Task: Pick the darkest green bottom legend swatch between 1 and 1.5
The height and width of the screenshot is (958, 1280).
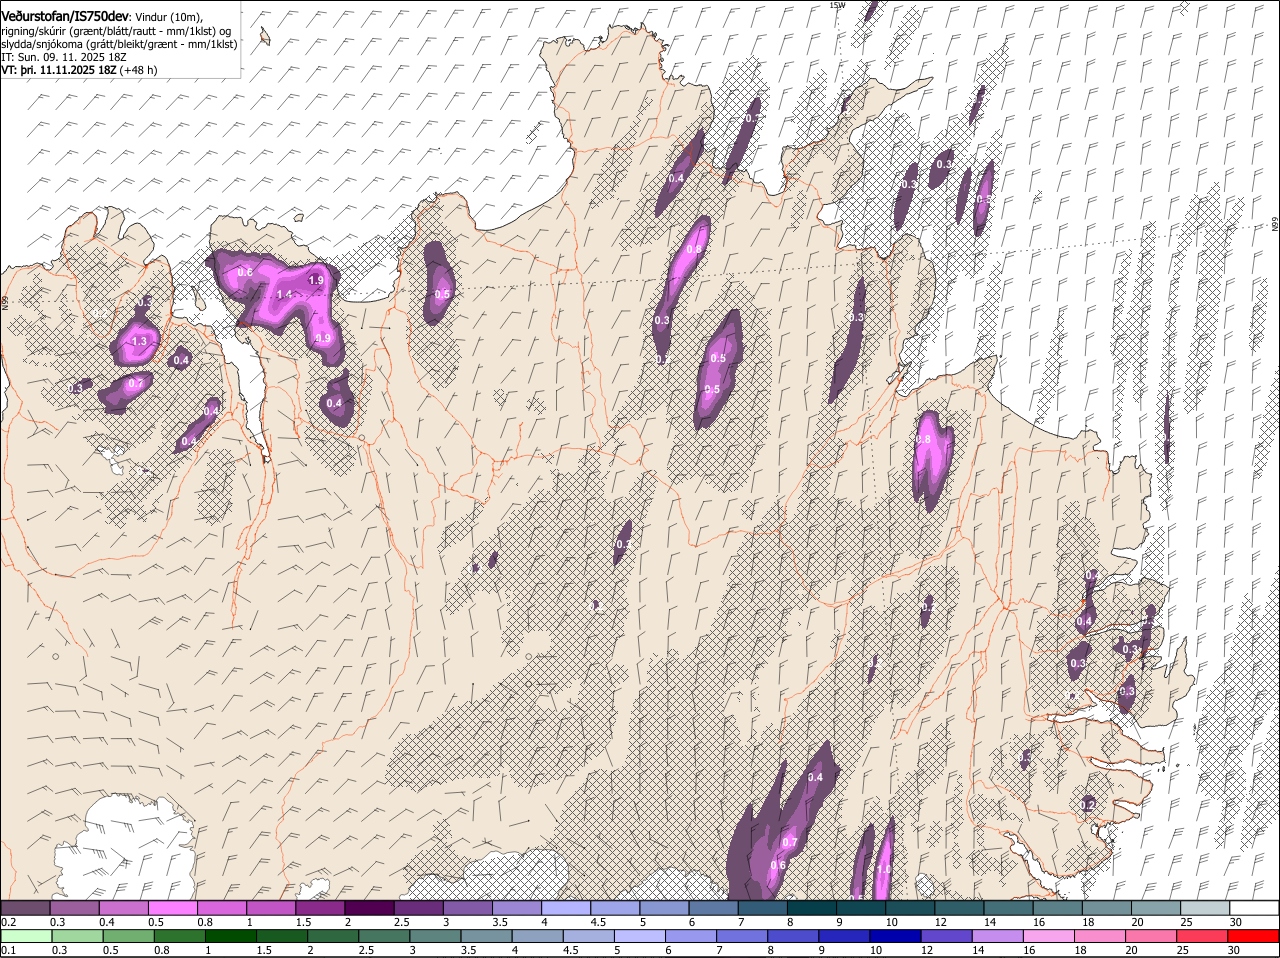Action: point(230,936)
